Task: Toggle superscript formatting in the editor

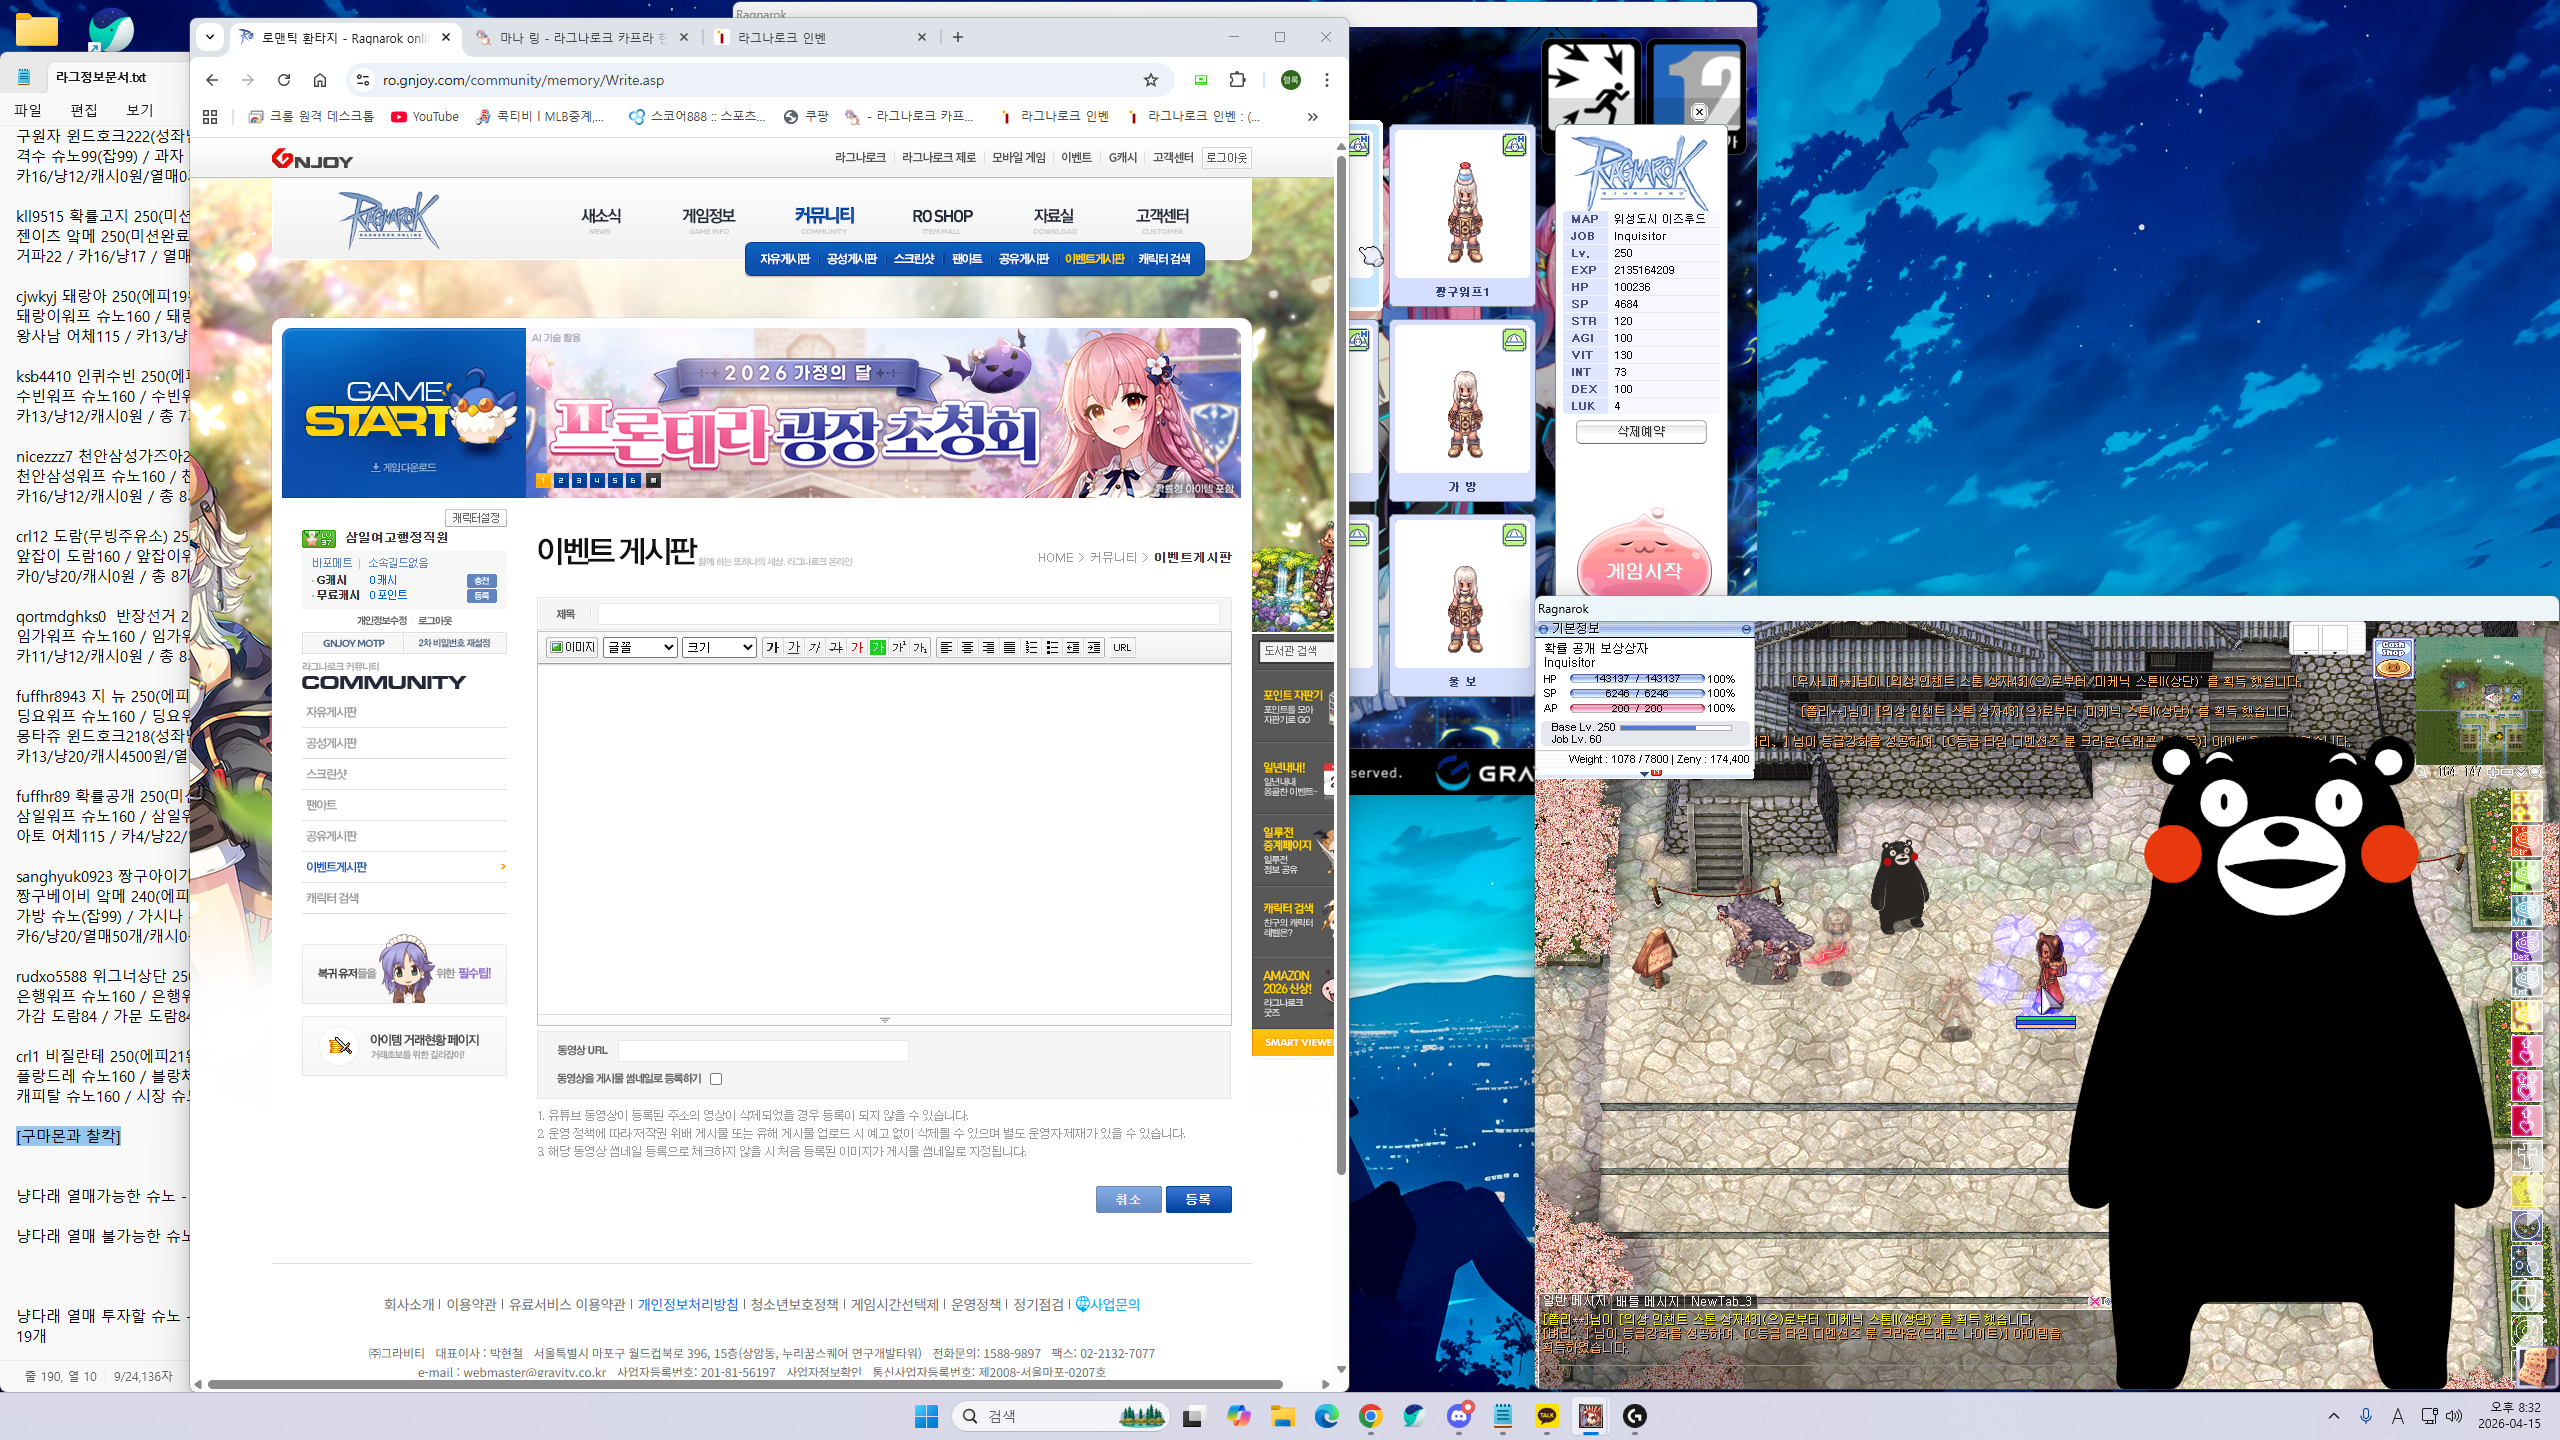Action: (x=898, y=647)
